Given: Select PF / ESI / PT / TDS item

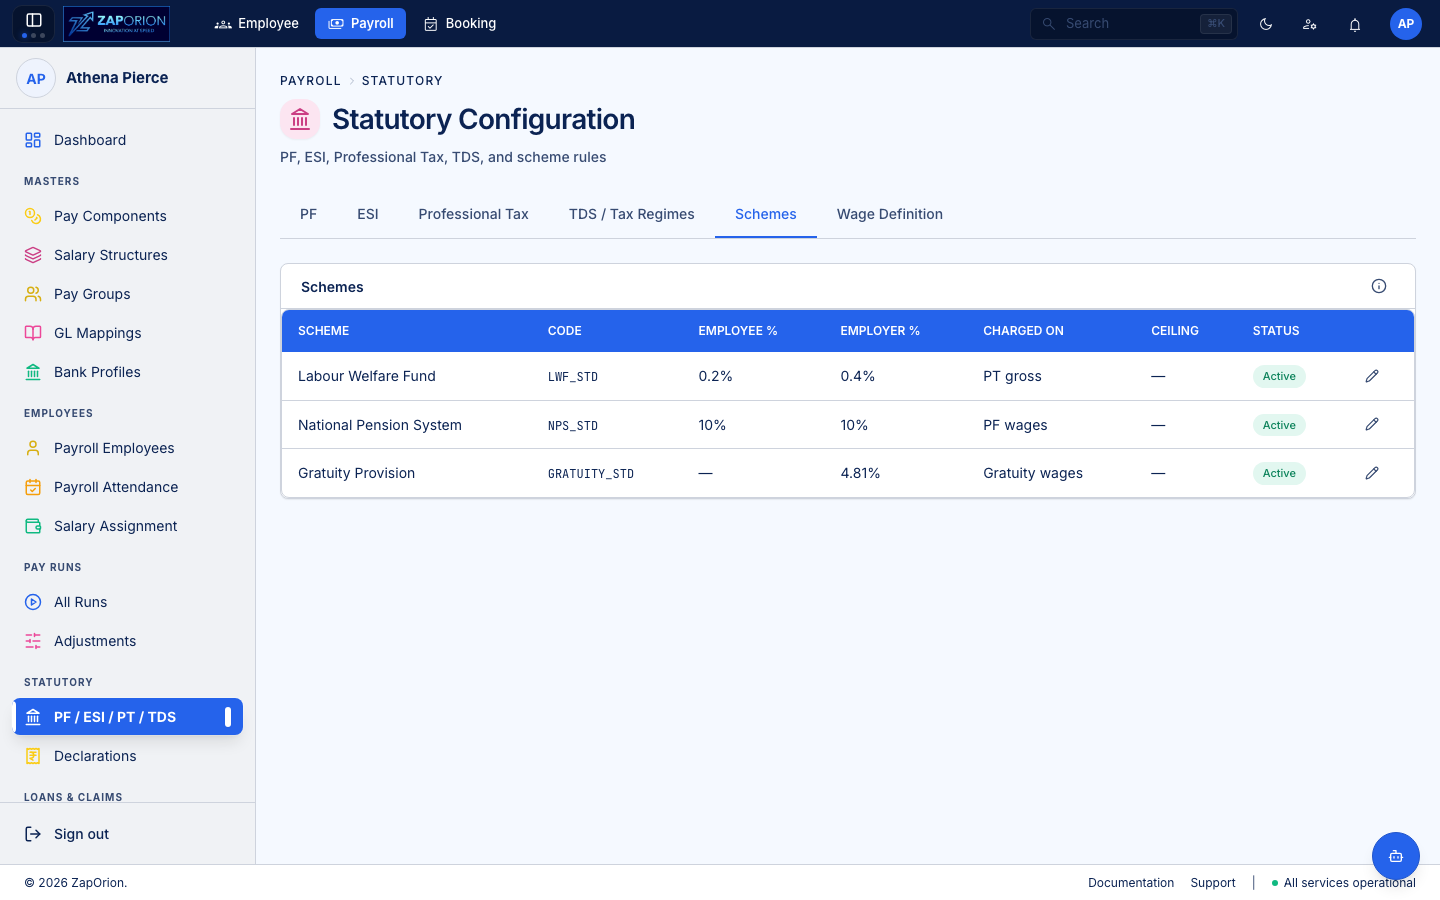Looking at the screenshot, I should point(128,717).
